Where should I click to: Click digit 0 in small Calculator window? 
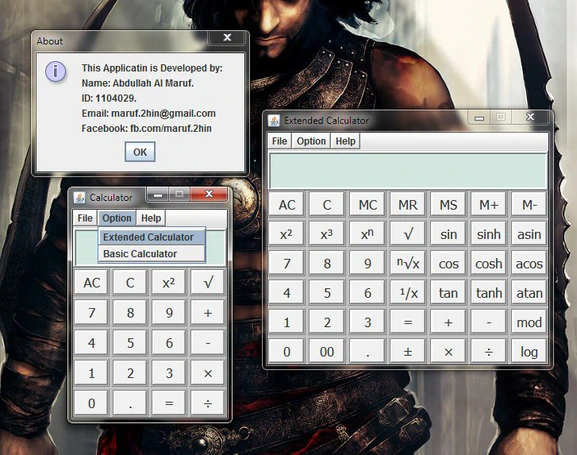(x=91, y=403)
